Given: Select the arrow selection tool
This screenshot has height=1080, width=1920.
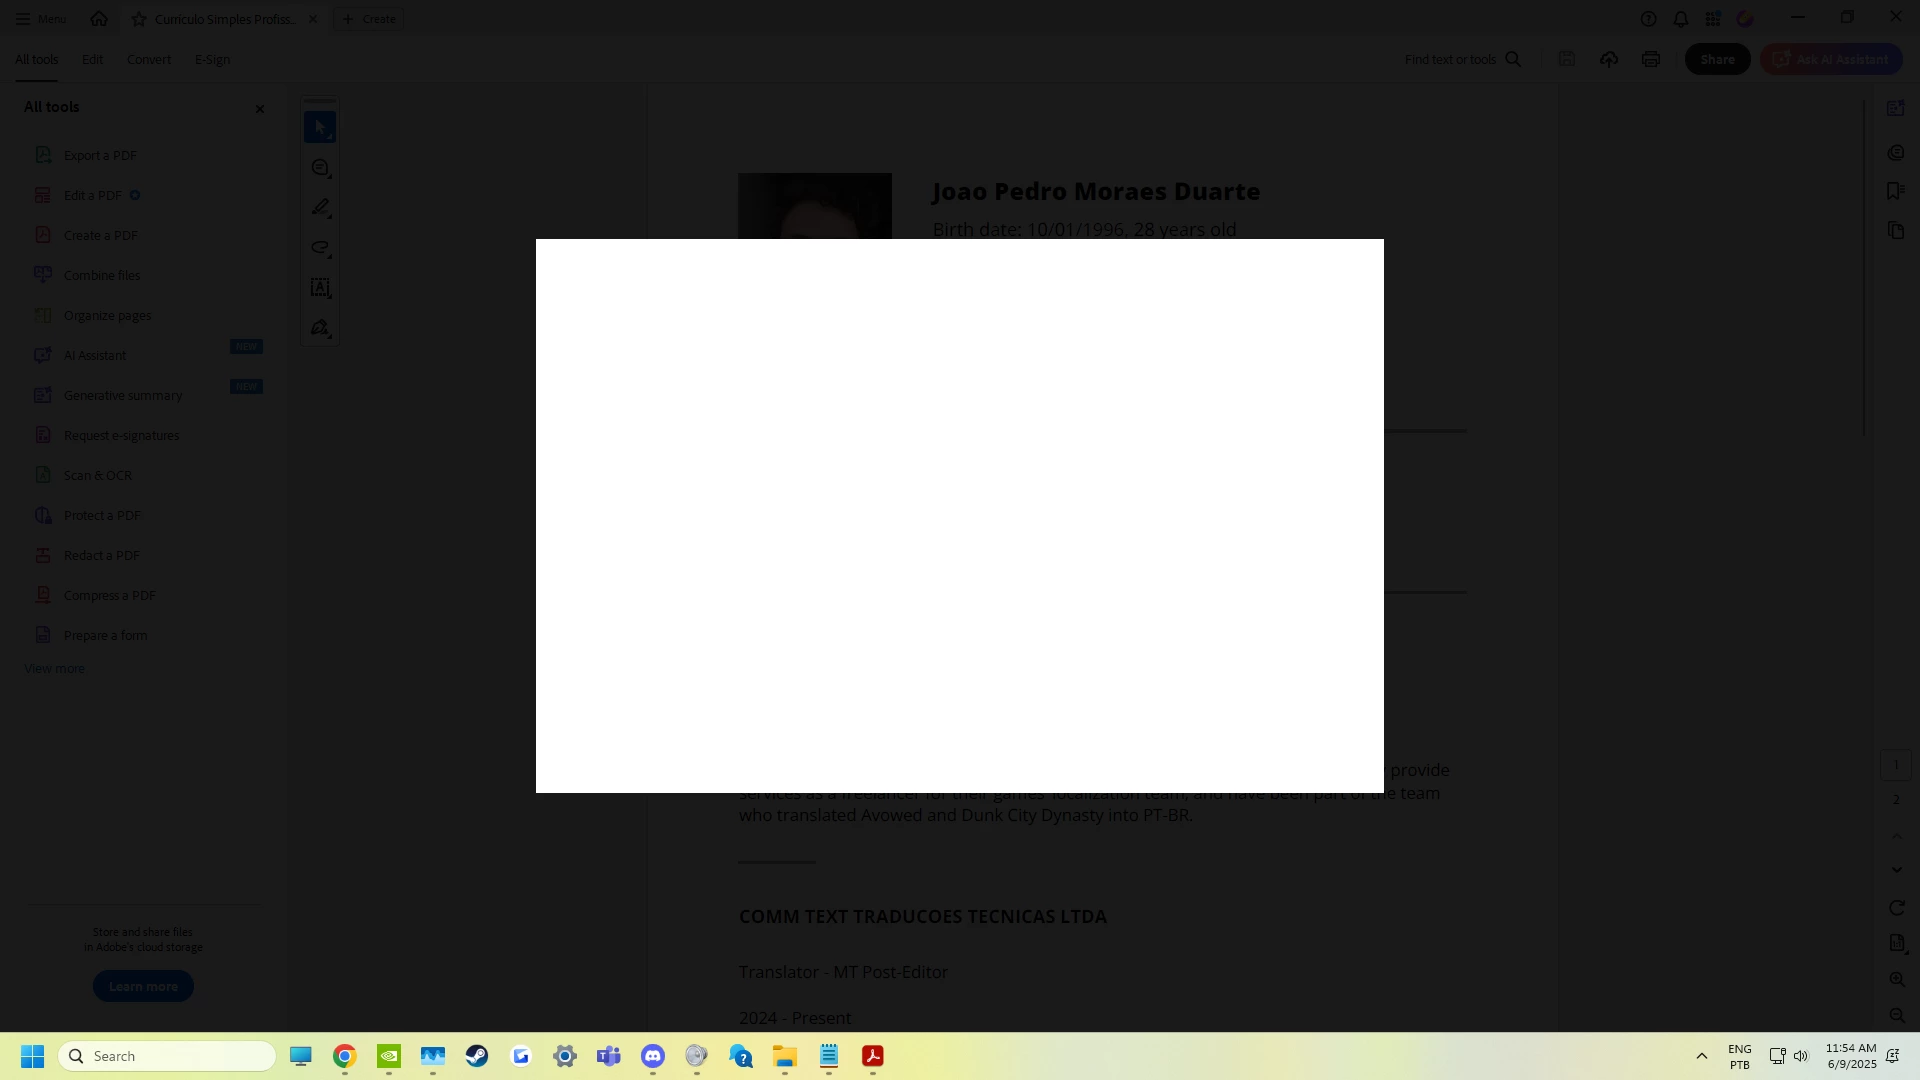Looking at the screenshot, I should pyautogui.click(x=319, y=127).
